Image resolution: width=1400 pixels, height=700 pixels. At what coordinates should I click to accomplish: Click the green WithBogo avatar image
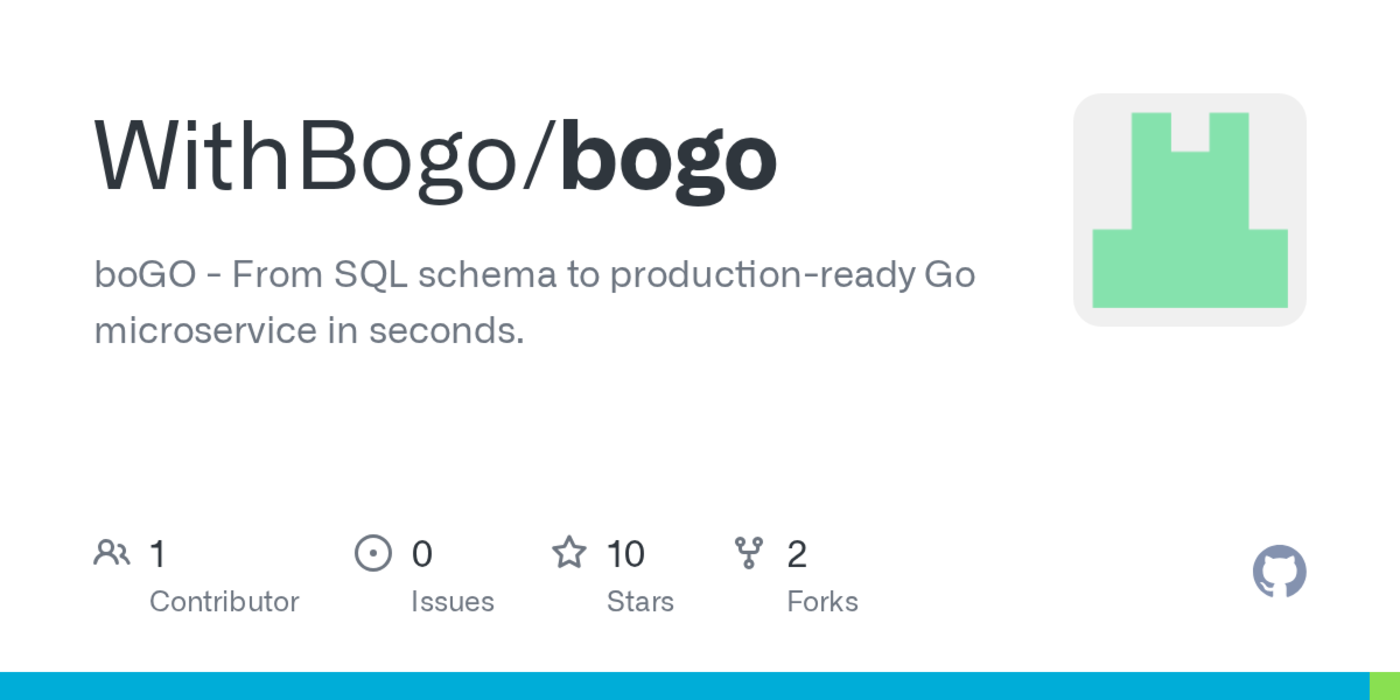pyautogui.click(x=1189, y=210)
